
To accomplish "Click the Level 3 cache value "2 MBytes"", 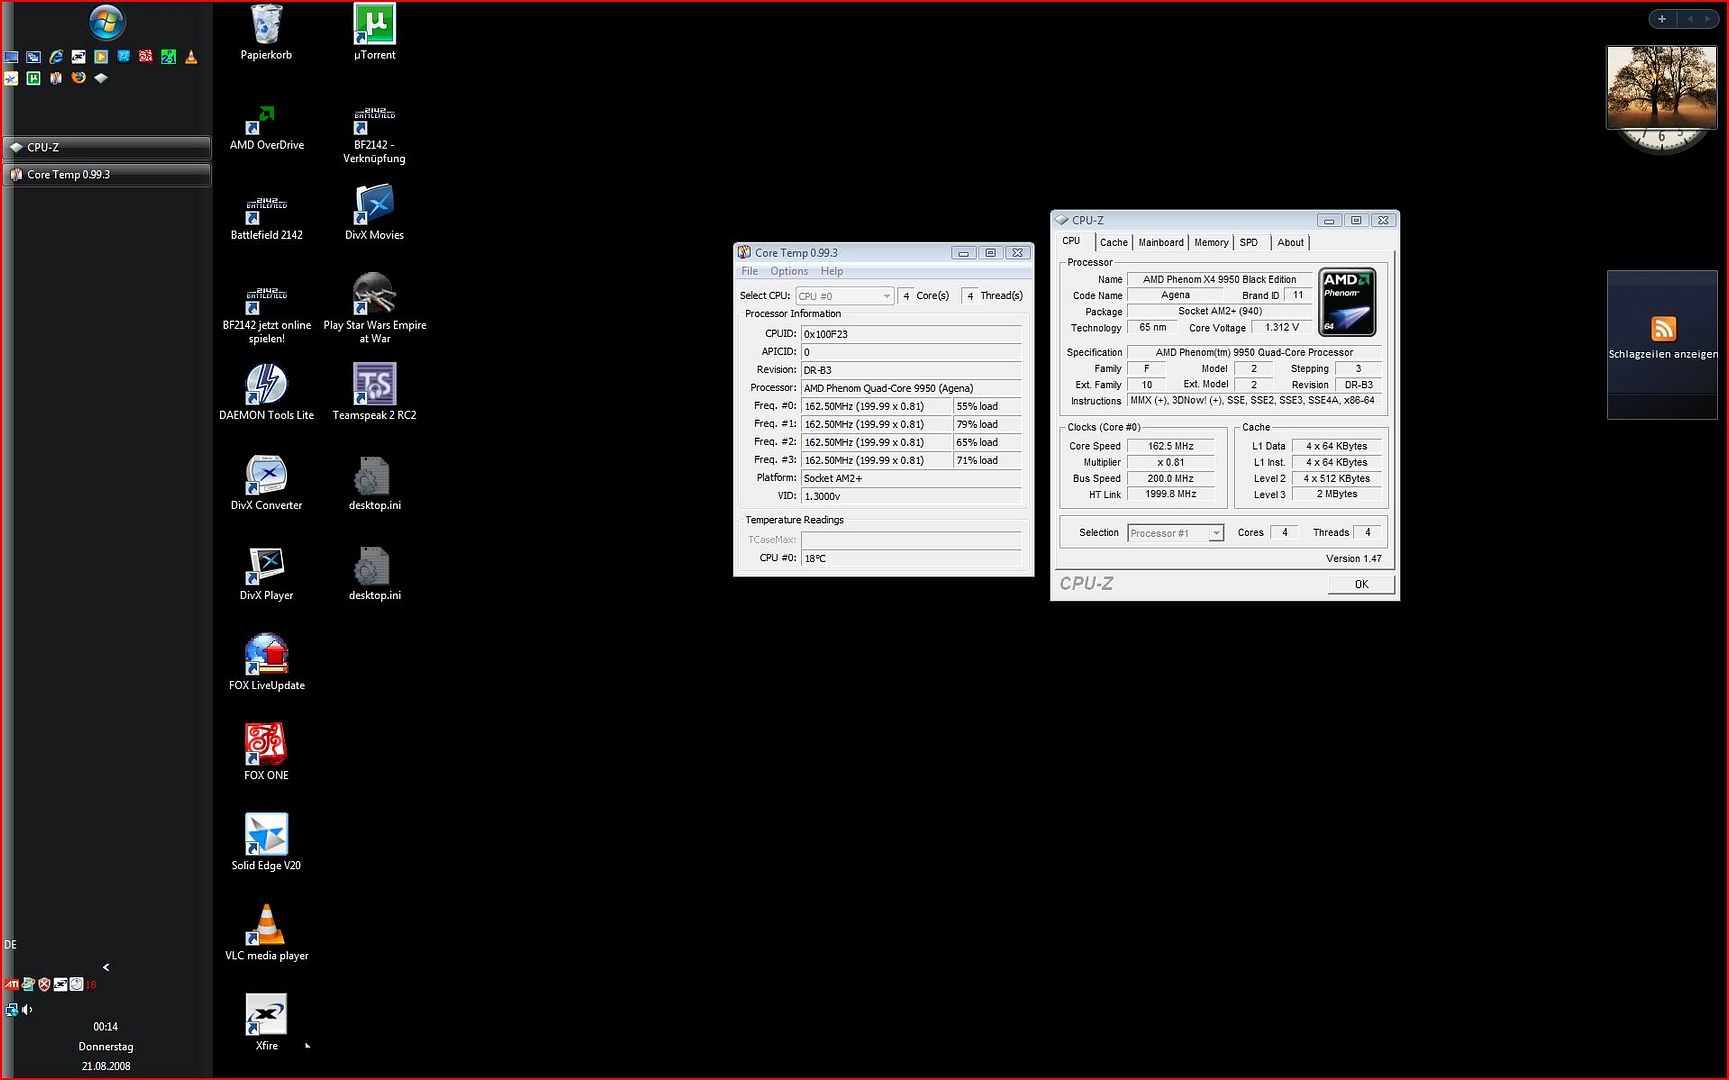I will (x=1337, y=494).
